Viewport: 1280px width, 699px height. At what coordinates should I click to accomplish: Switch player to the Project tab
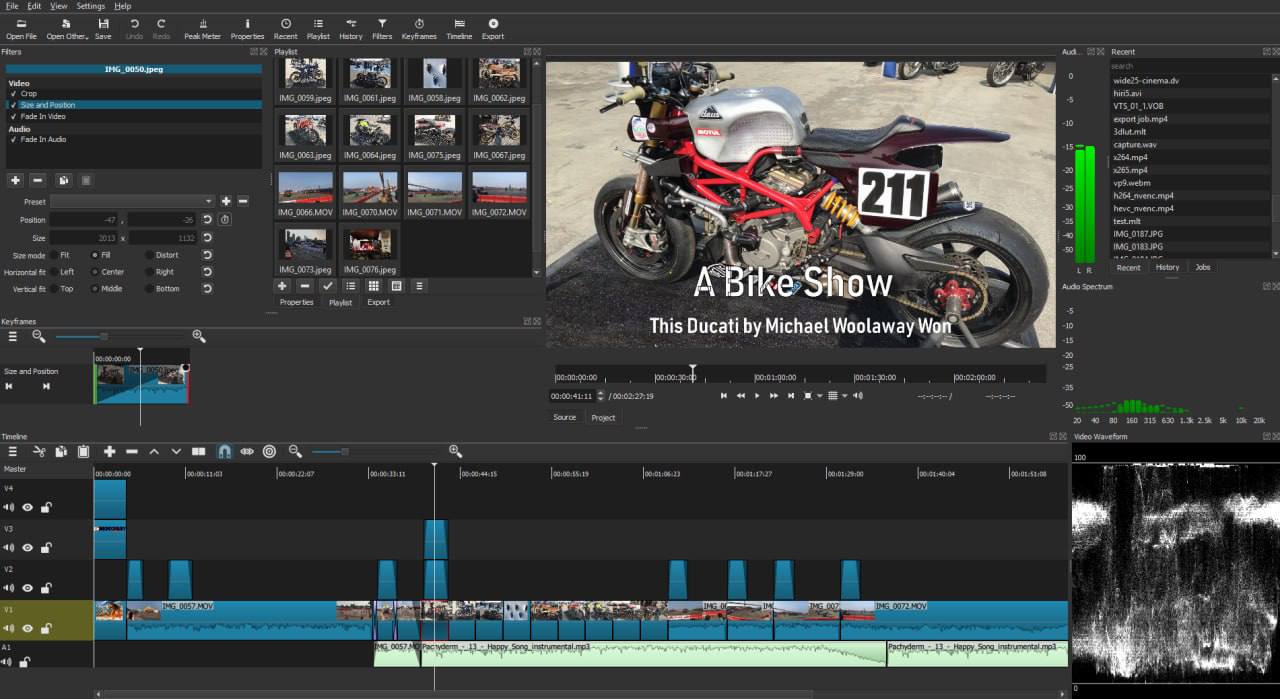tap(603, 418)
